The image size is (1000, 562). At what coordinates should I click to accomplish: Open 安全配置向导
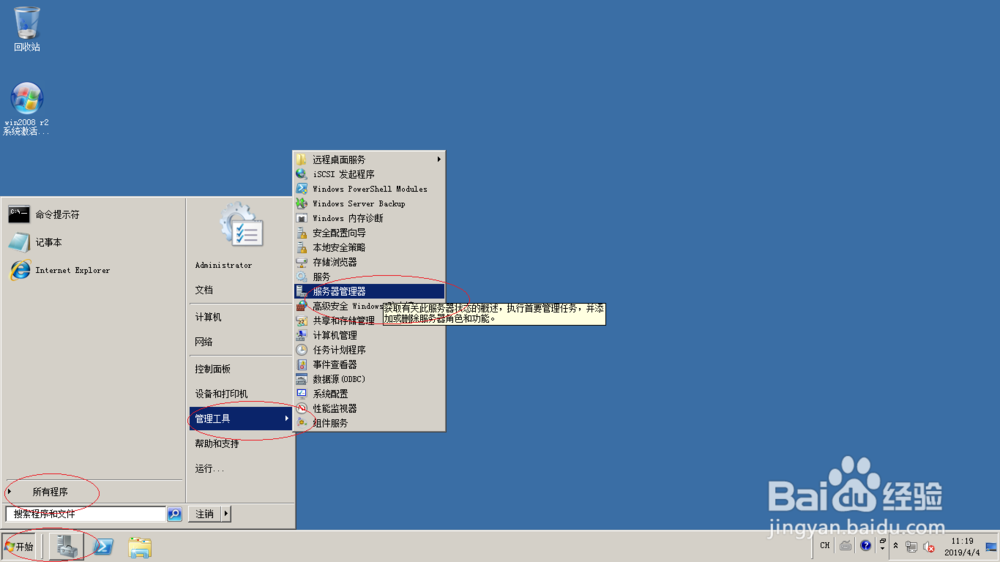click(369, 233)
